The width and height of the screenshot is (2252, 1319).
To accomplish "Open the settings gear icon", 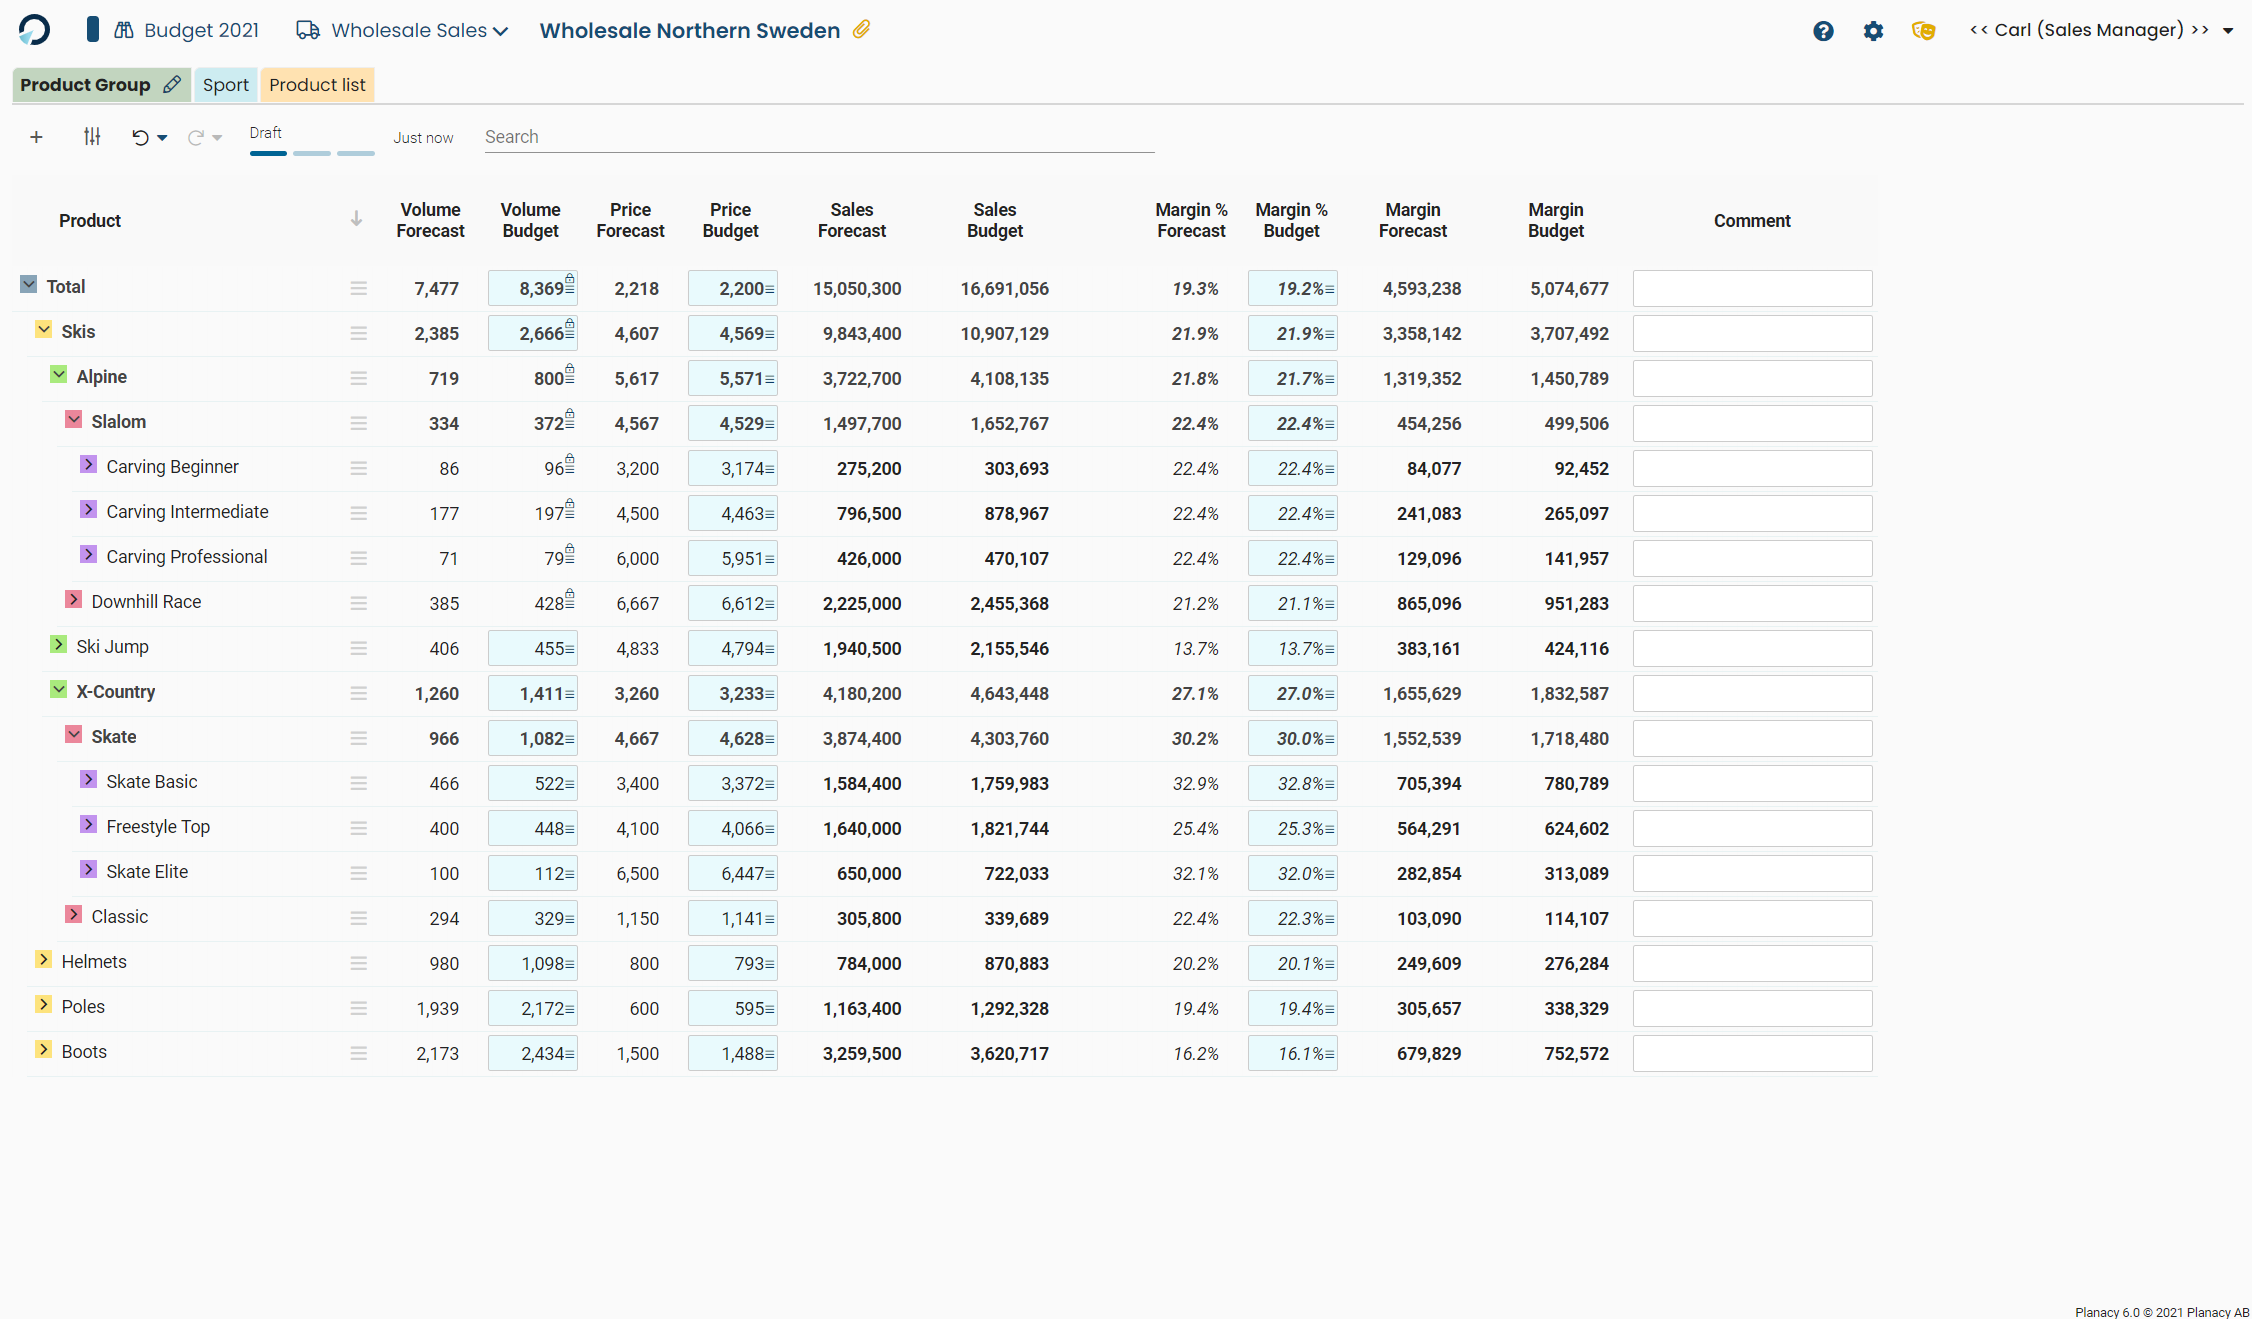I will click(x=1872, y=31).
